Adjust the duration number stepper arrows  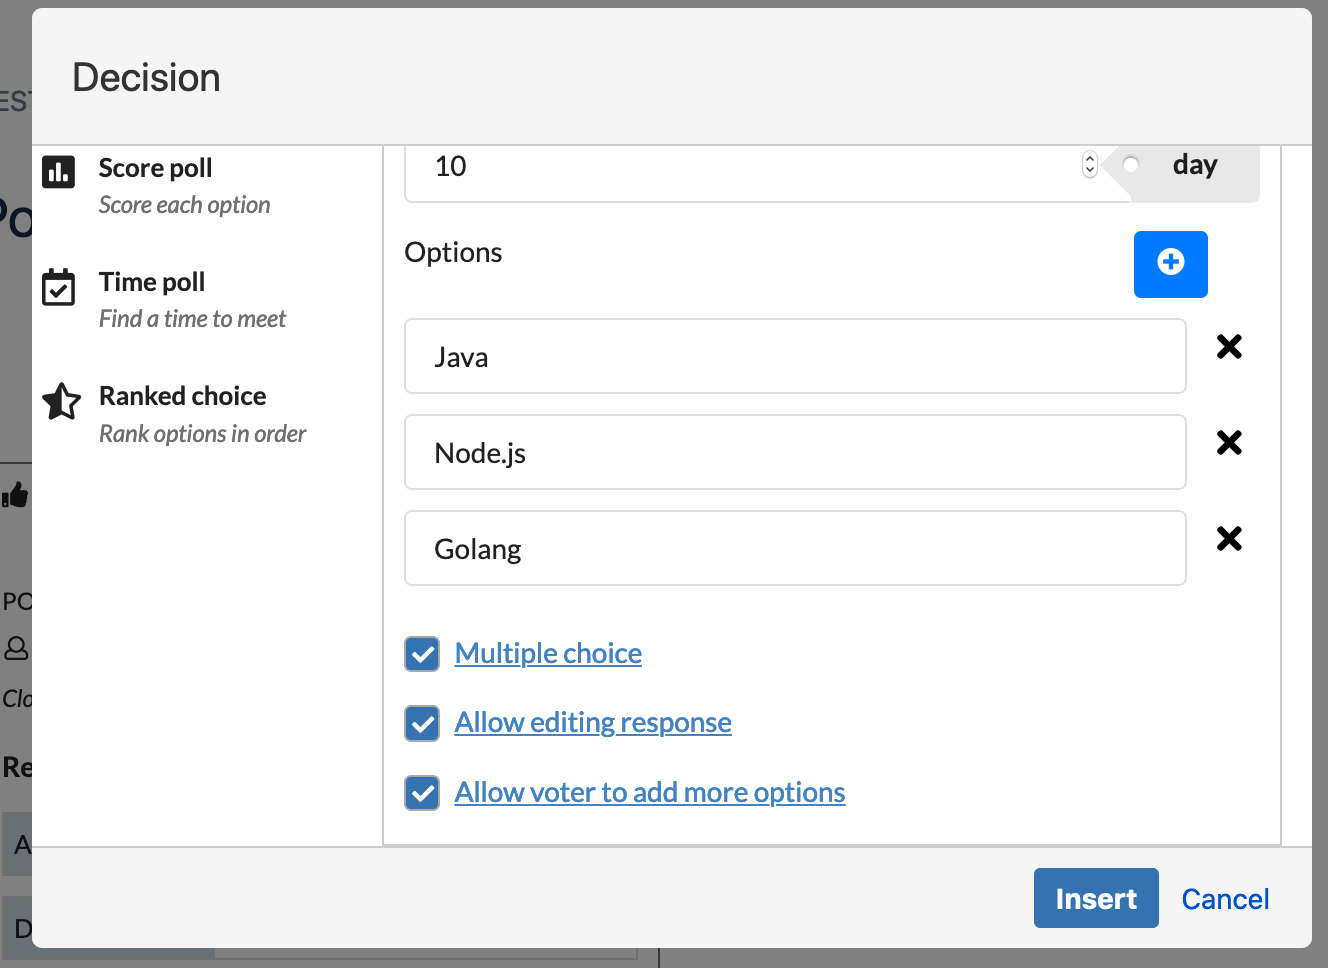[1090, 165]
